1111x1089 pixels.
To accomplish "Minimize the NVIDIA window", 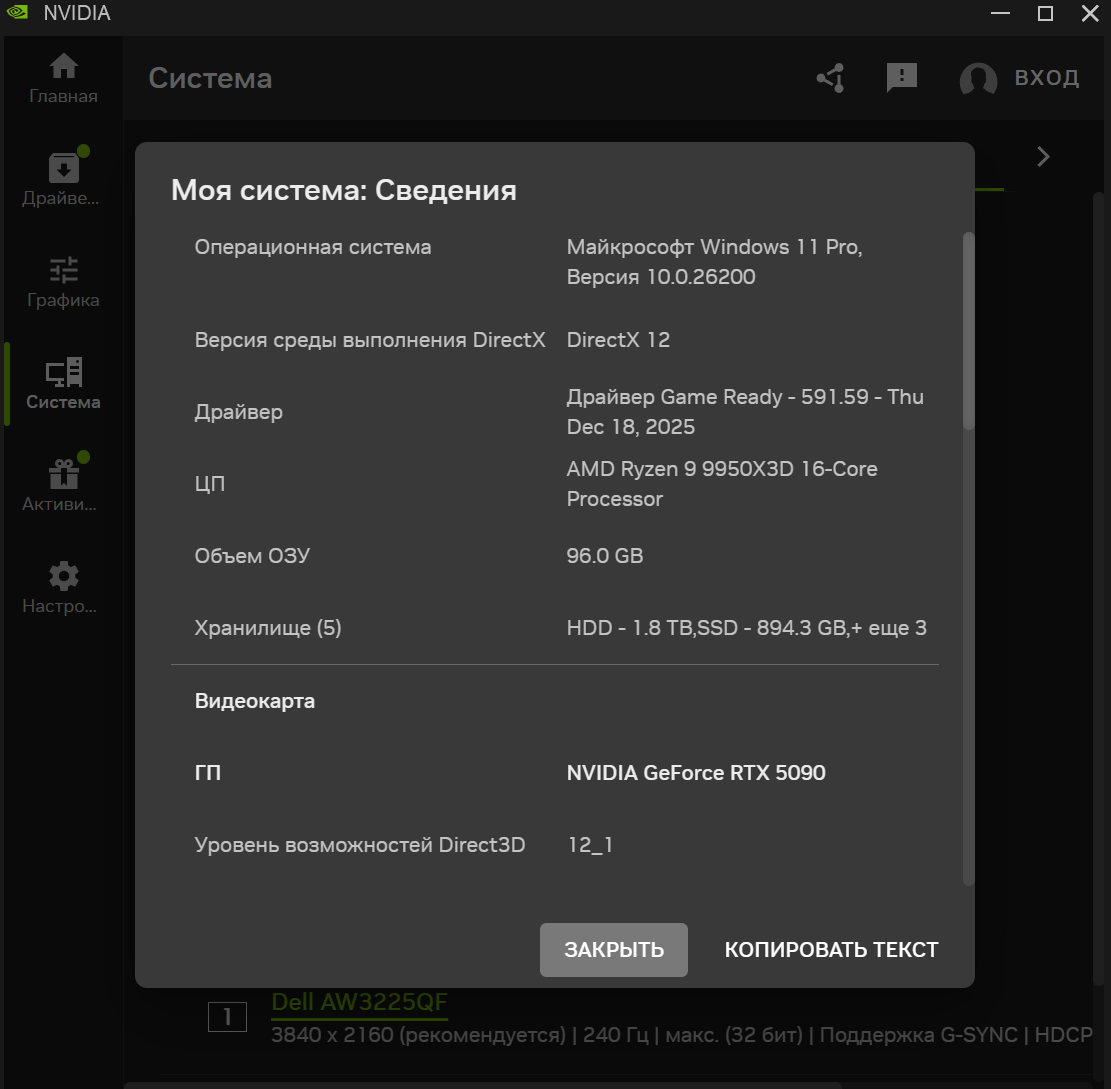I will (x=1000, y=13).
